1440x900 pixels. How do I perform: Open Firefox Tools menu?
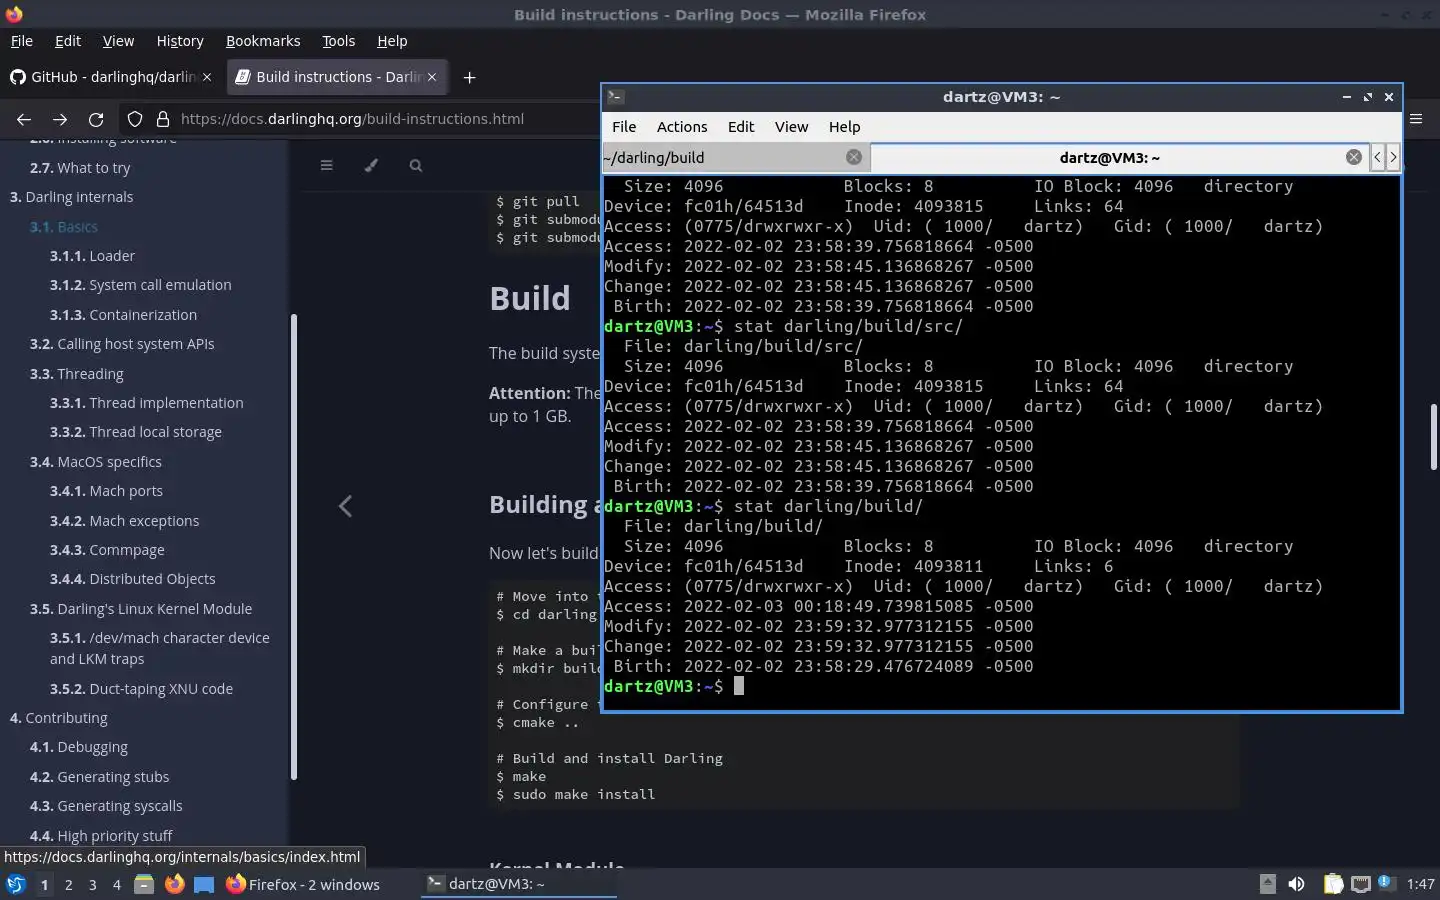click(338, 41)
